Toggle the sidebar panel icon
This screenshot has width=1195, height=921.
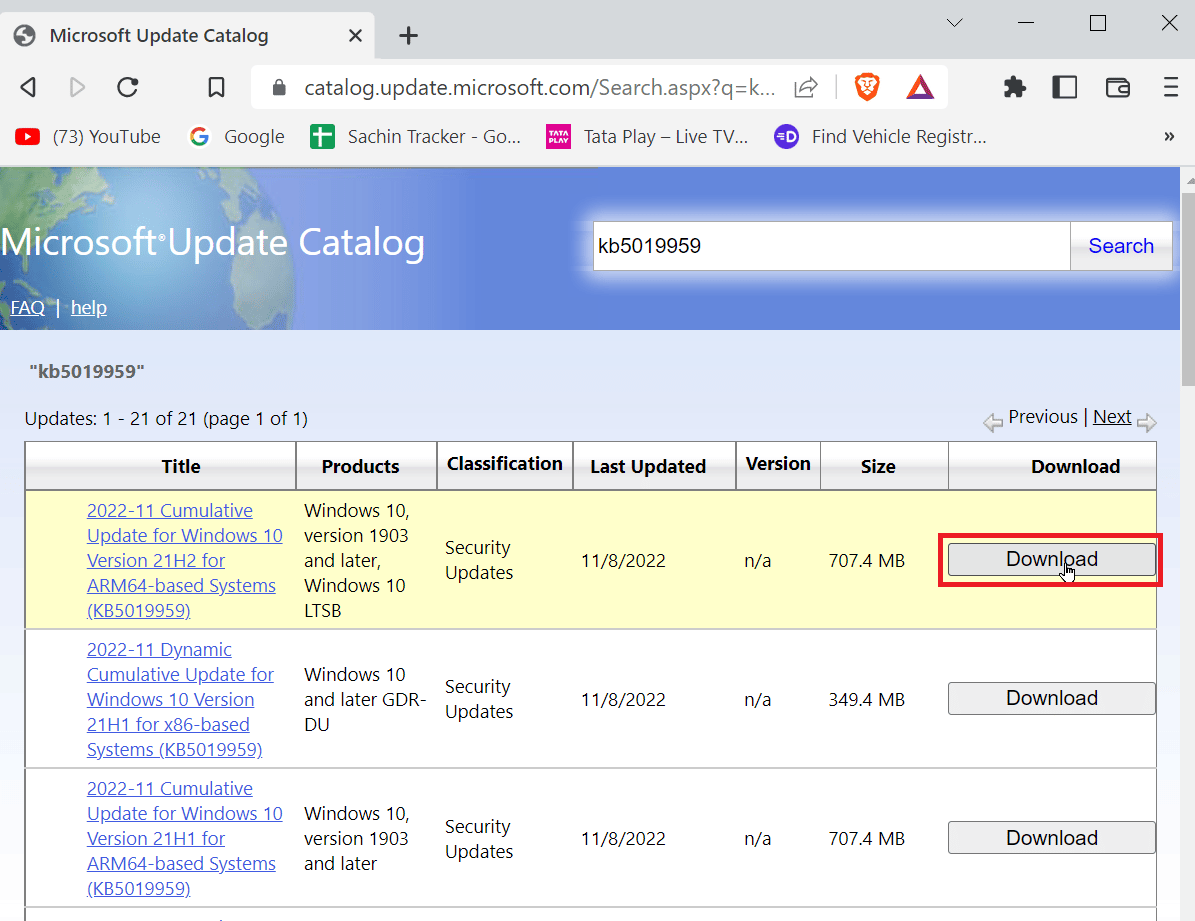tap(1065, 88)
